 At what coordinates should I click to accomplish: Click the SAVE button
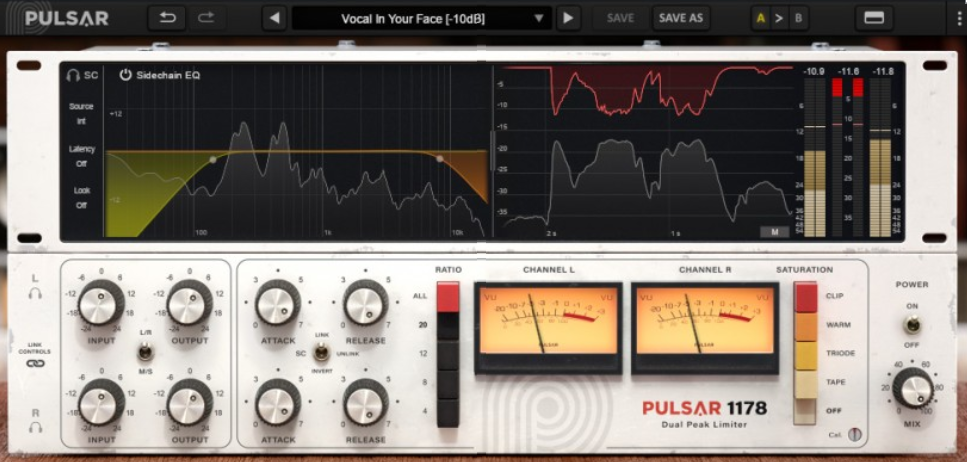[620, 18]
